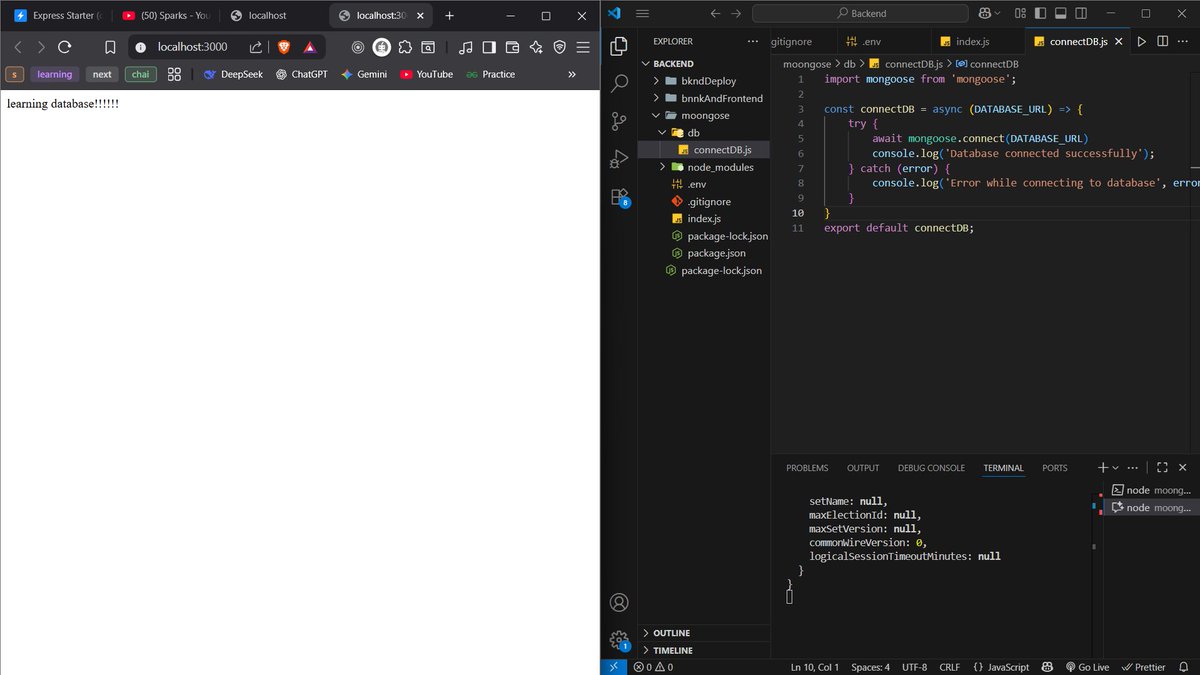This screenshot has height=675, width=1200.
Task: Open the VS Code hamburger menu
Action: click(643, 14)
